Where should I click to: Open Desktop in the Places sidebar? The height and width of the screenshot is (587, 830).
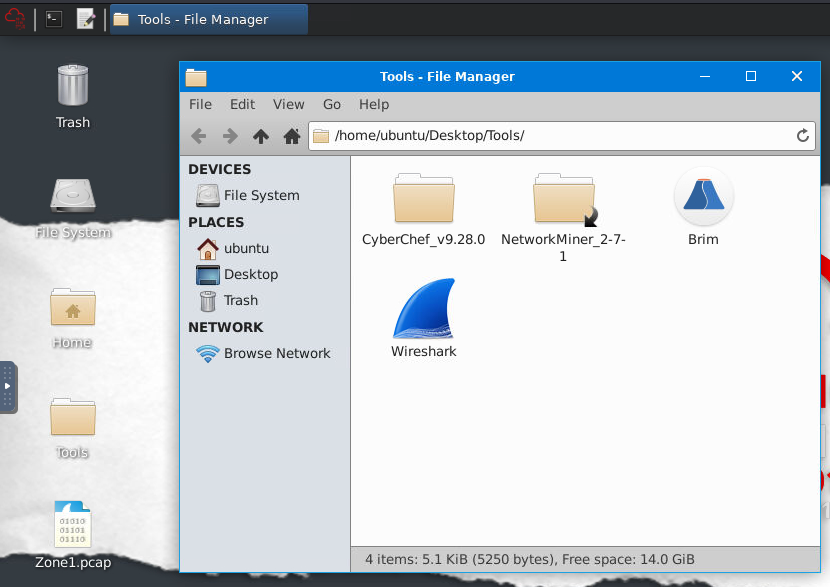[237, 274]
